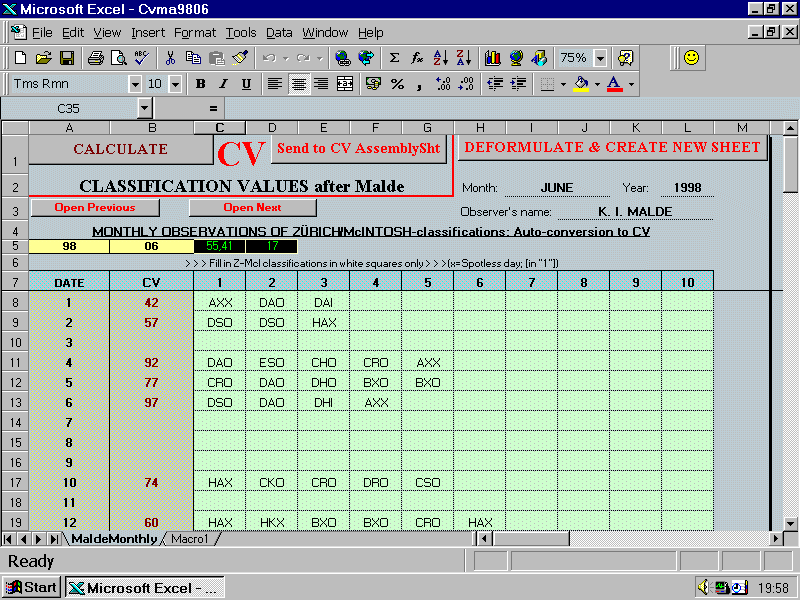Click the AutoSum sigma icon

(394, 58)
